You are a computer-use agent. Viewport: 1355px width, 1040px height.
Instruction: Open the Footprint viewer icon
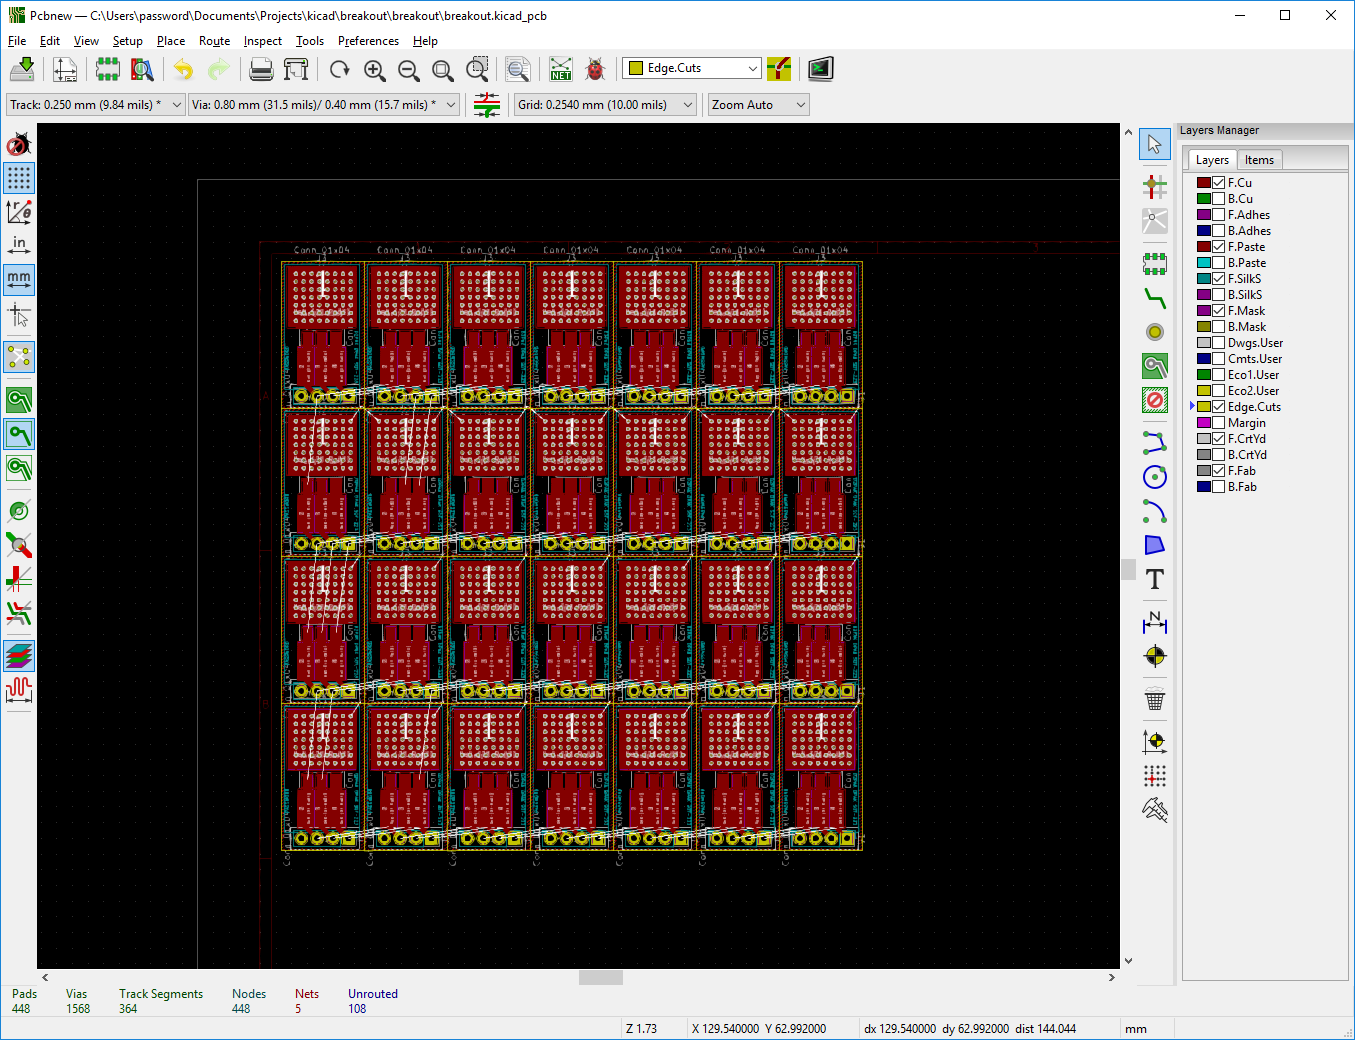[142, 69]
